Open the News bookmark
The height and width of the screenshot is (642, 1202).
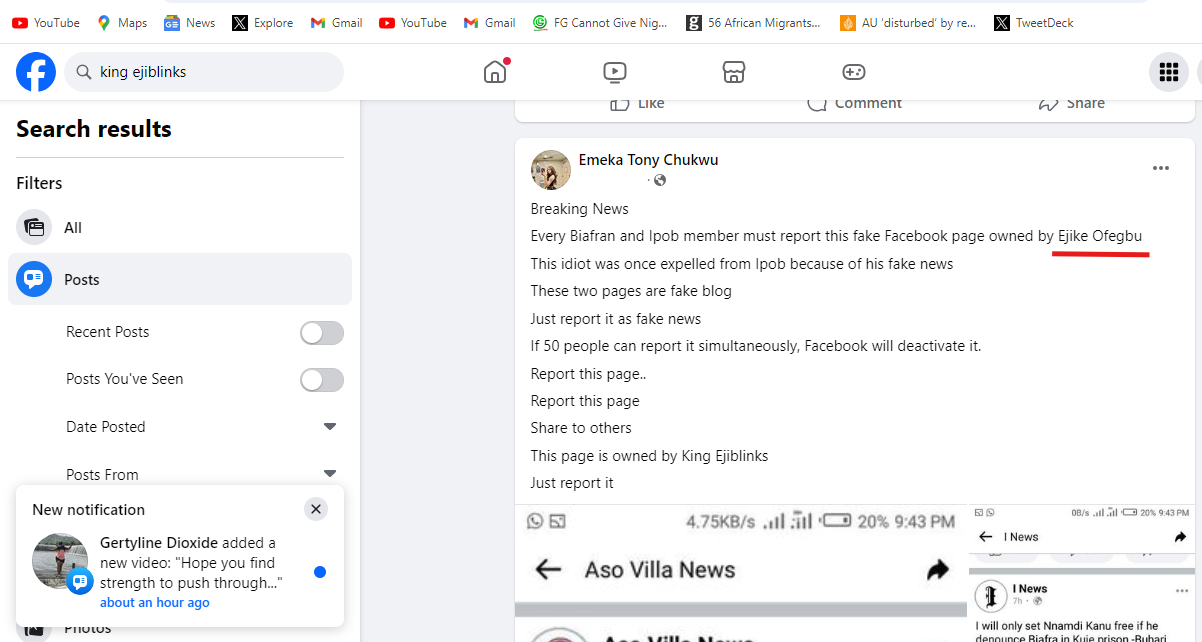click(190, 22)
